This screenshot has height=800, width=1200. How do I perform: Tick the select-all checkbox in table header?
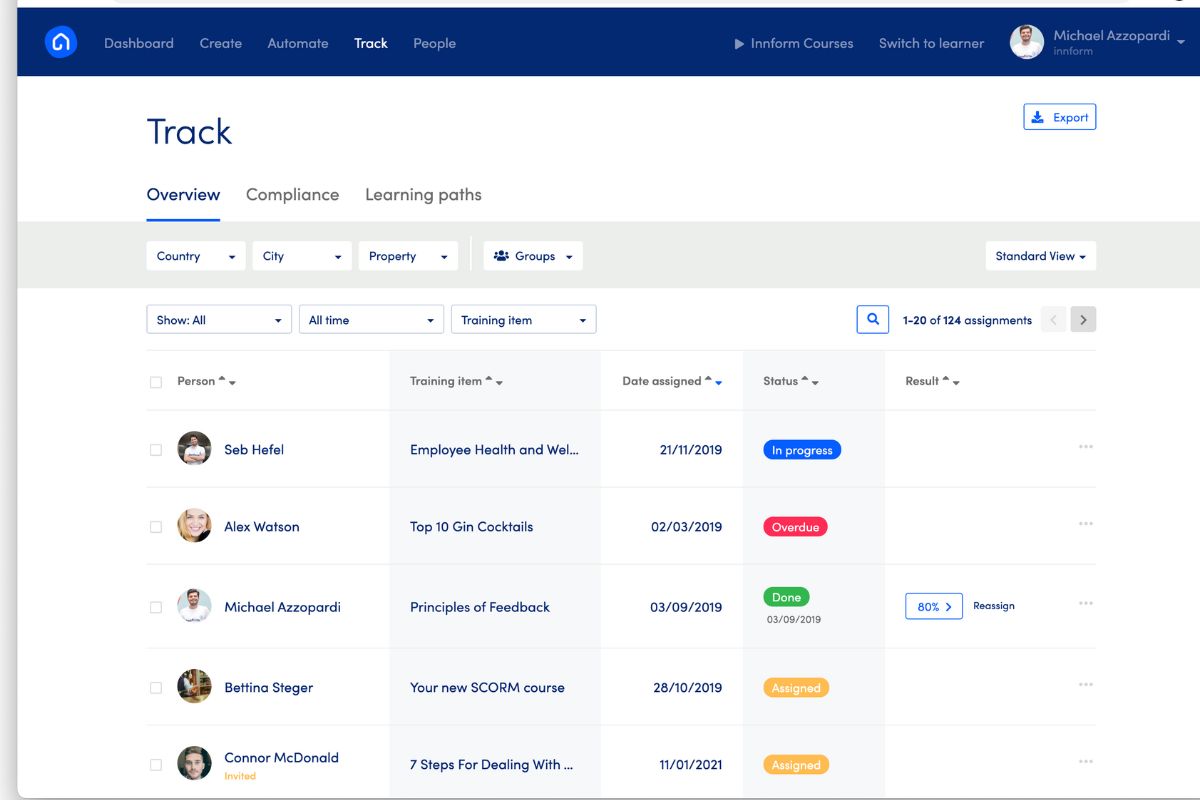click(155, 382)
